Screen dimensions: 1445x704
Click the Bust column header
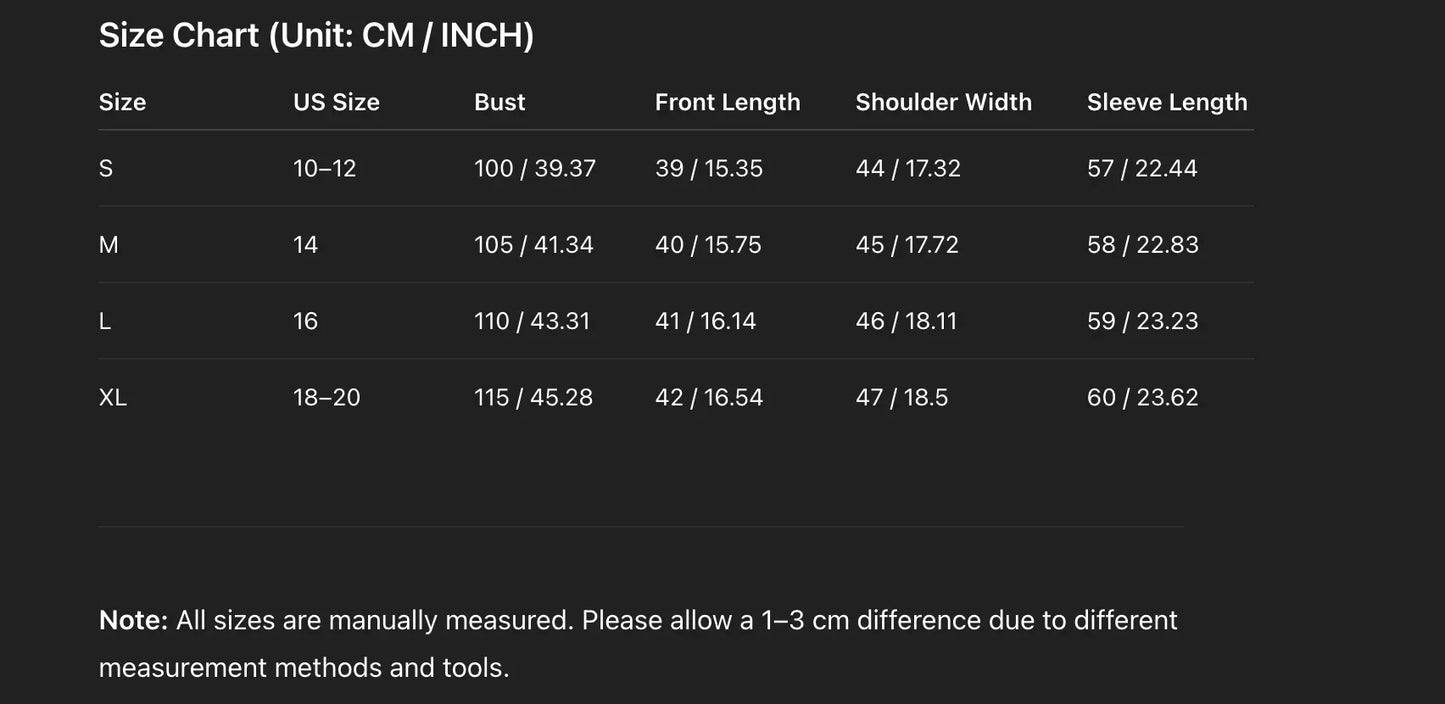point(499,102)
